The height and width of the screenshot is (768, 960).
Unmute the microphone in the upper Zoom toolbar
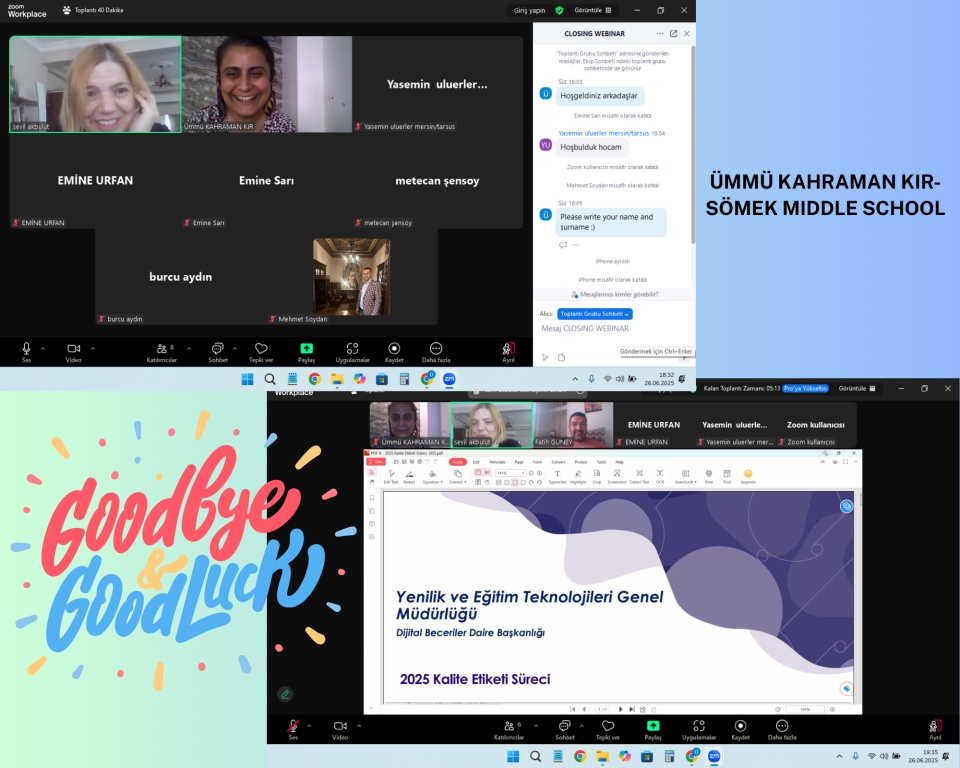coord(27,349)
